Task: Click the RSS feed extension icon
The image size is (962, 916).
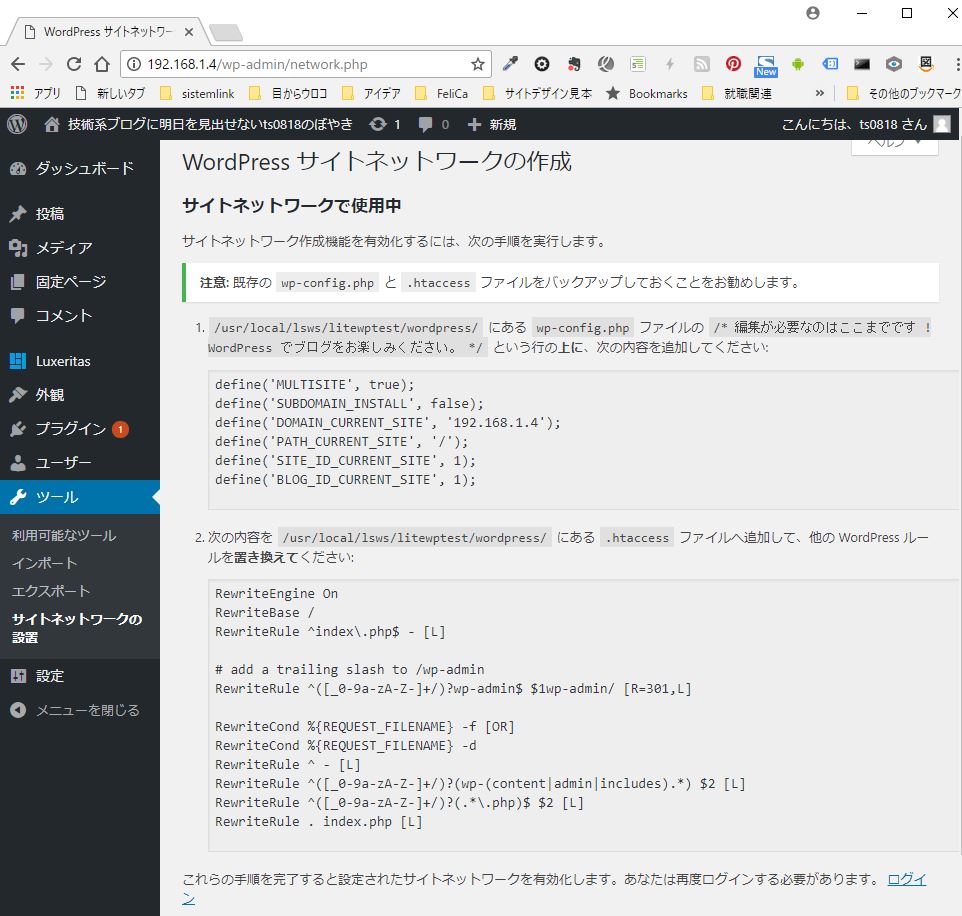Action: pos(701,64)
